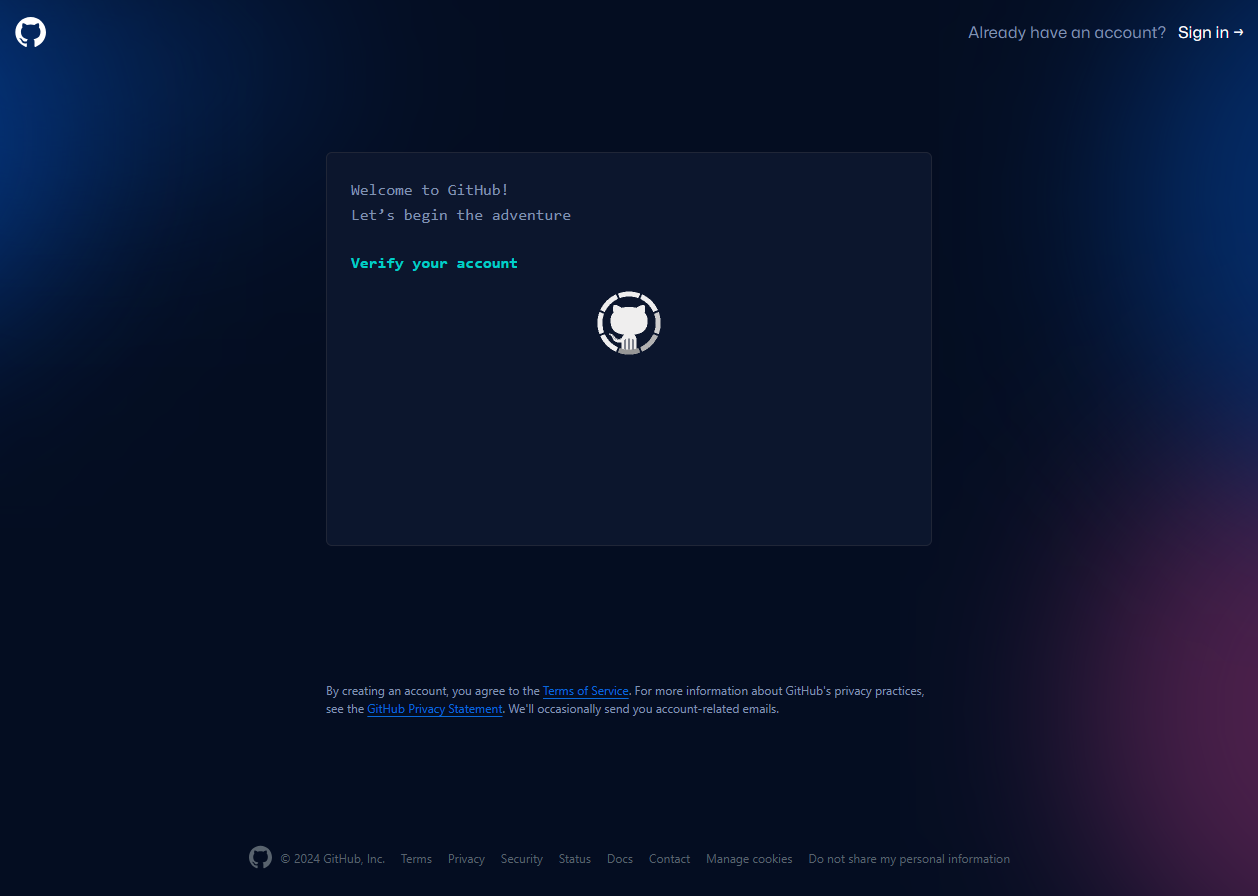Click the arrow next to Sign in
Viewport: 1258px width, 896px height.
pos(1240,32)
